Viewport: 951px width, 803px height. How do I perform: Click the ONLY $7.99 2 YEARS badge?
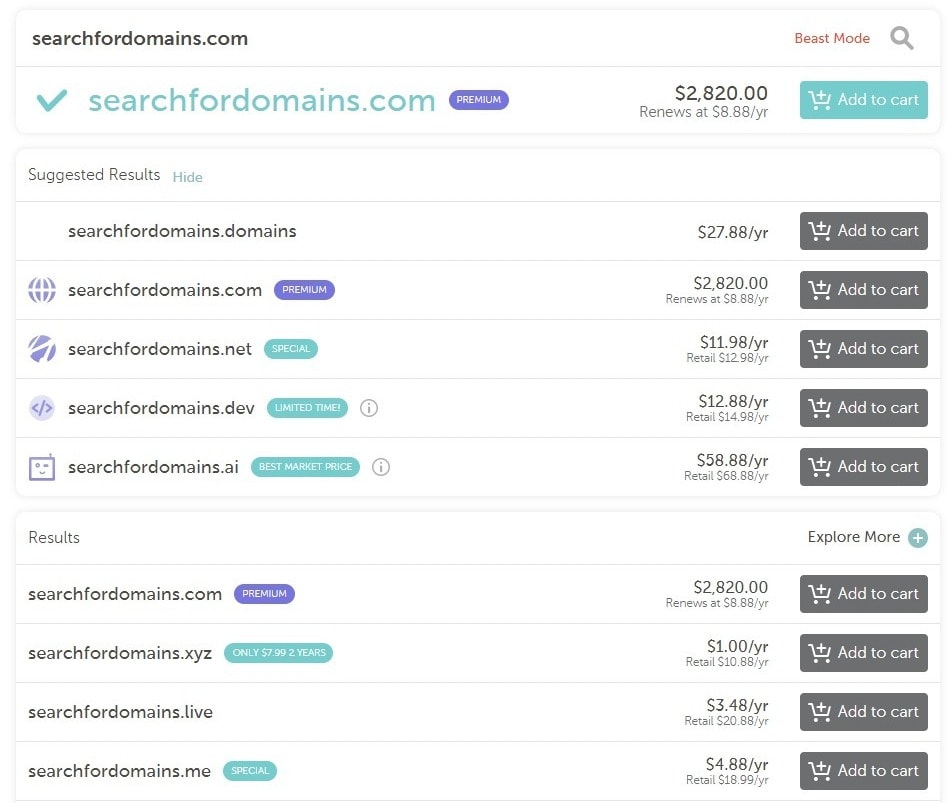tap(278, 653)
